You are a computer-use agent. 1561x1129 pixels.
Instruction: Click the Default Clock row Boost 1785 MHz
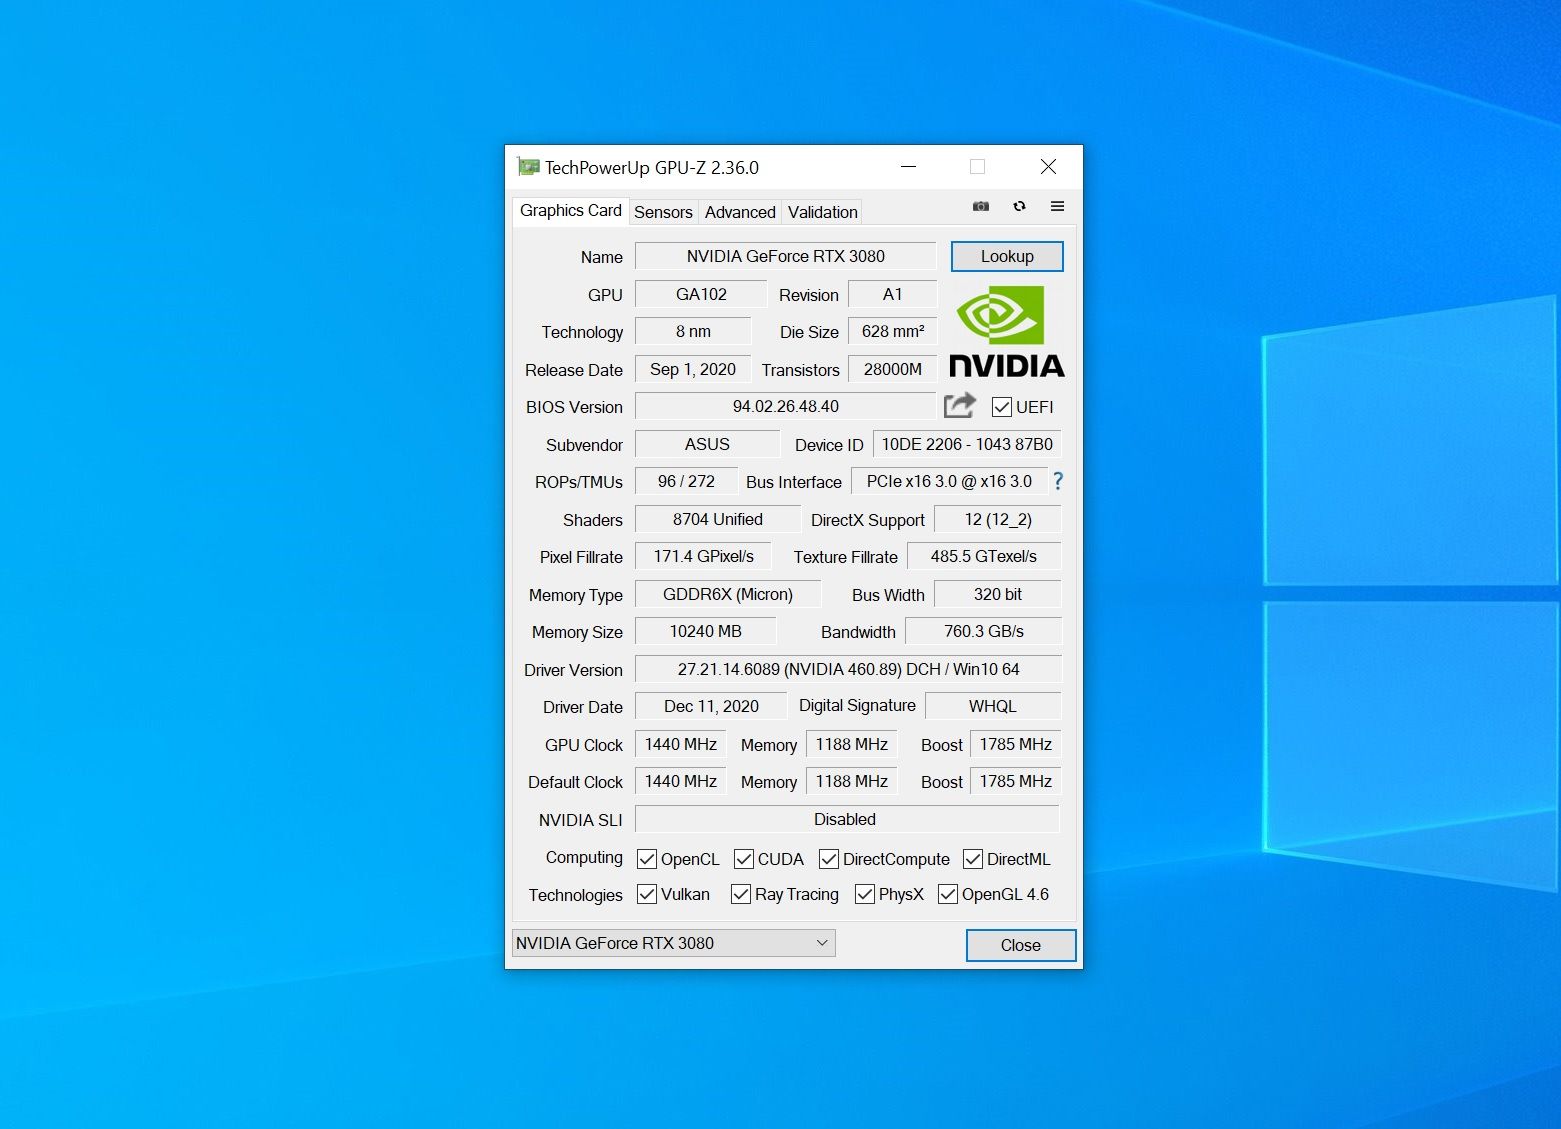pos(1015,781)
